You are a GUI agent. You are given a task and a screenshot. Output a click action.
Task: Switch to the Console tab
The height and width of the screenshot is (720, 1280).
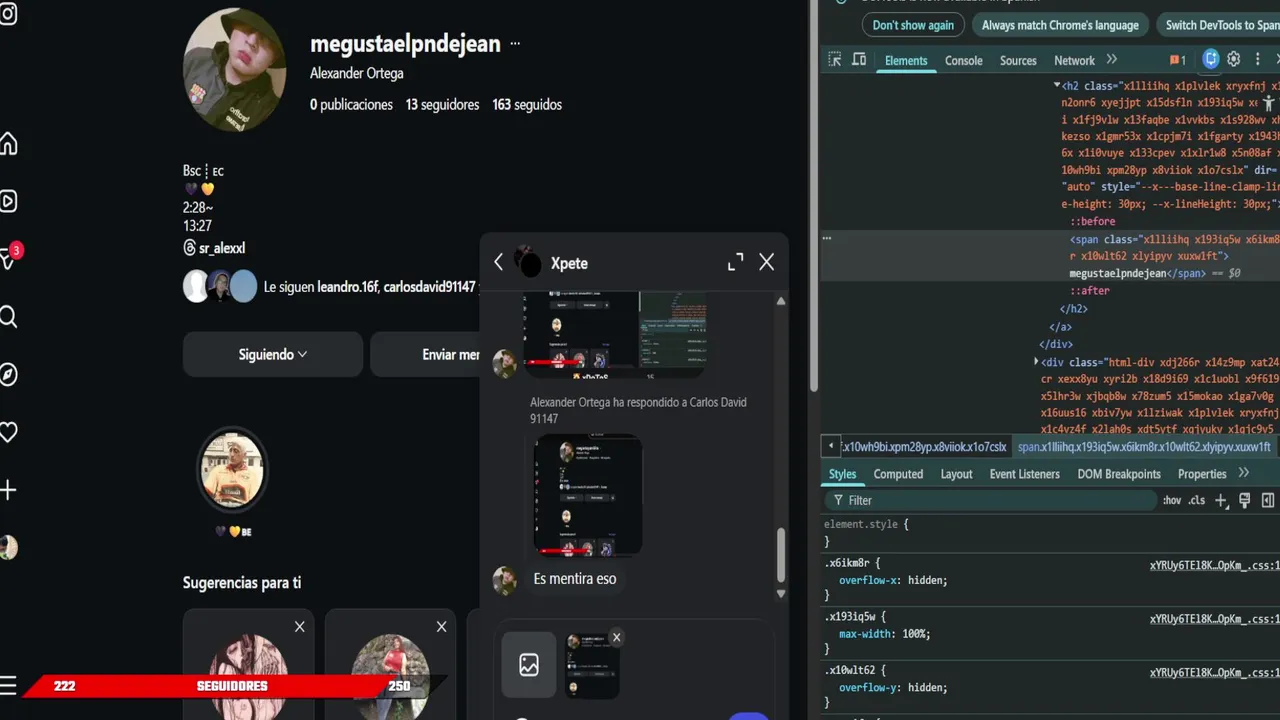964,60
